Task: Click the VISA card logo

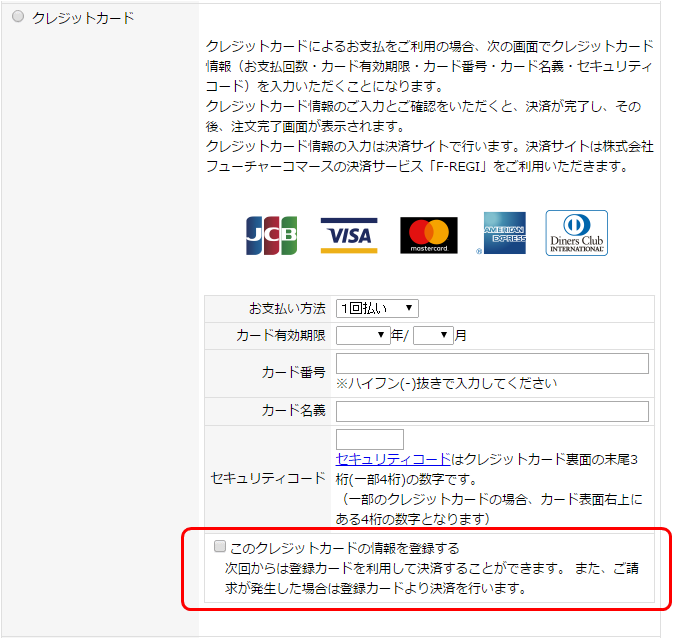Action: (x=349, y=235)
